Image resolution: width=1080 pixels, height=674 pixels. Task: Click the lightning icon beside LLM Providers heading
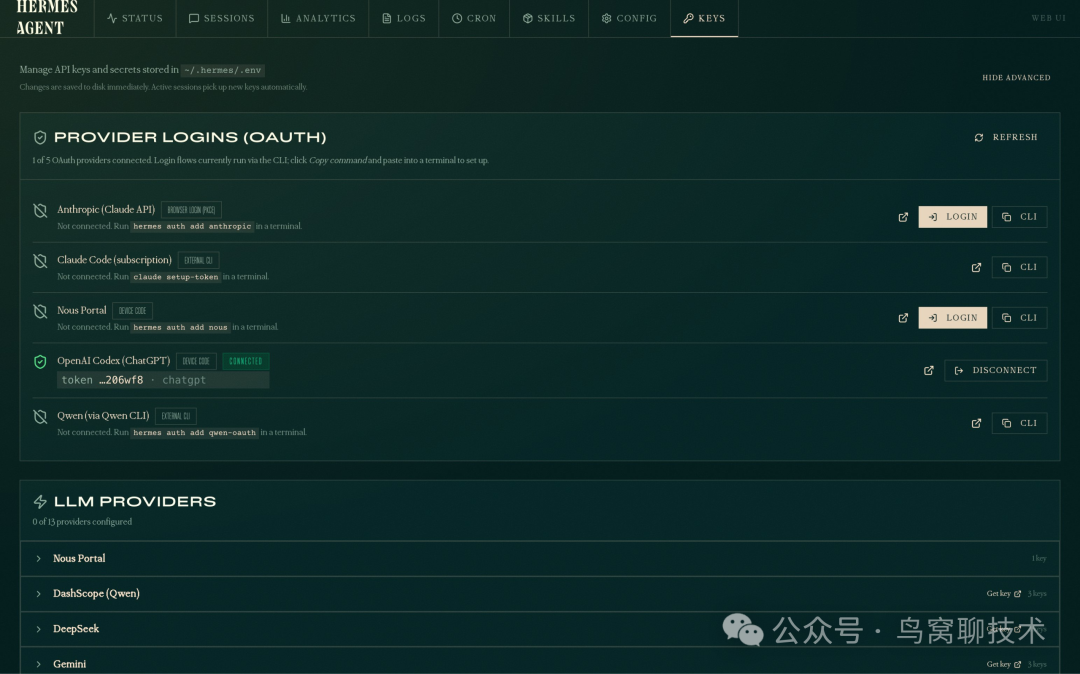[x=39, y=501]
